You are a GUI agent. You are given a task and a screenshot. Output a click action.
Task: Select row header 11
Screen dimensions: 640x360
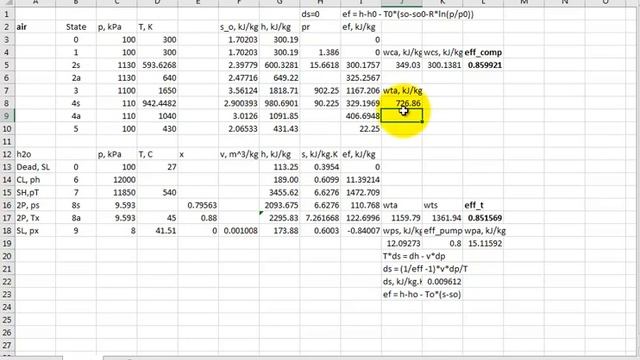[7, 142]
